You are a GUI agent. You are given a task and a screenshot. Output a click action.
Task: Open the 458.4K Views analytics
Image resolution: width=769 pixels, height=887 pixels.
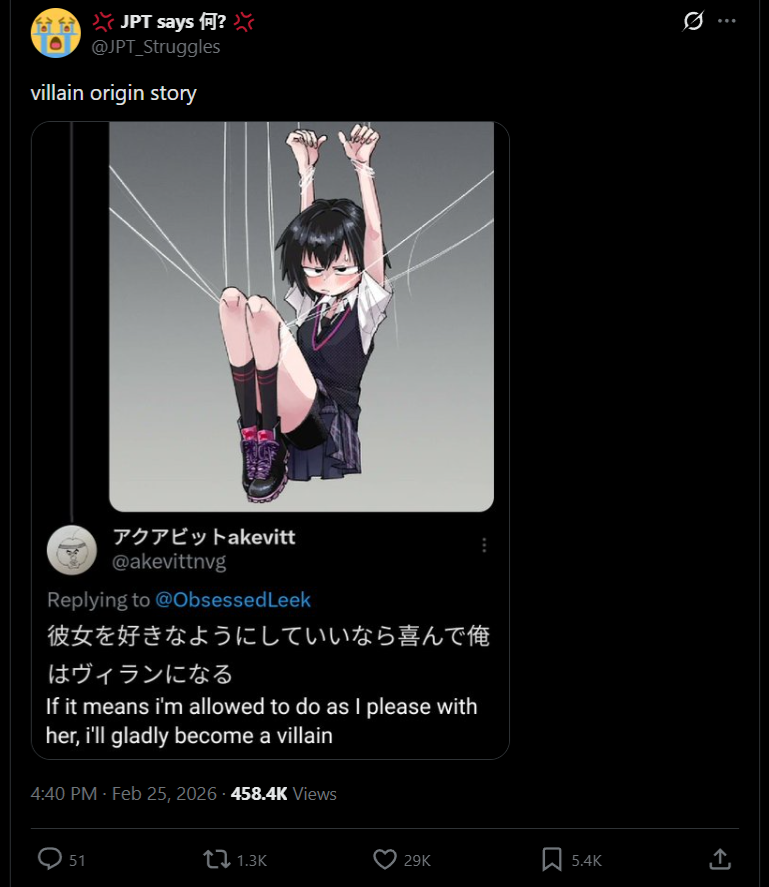(x=283, y=794)
